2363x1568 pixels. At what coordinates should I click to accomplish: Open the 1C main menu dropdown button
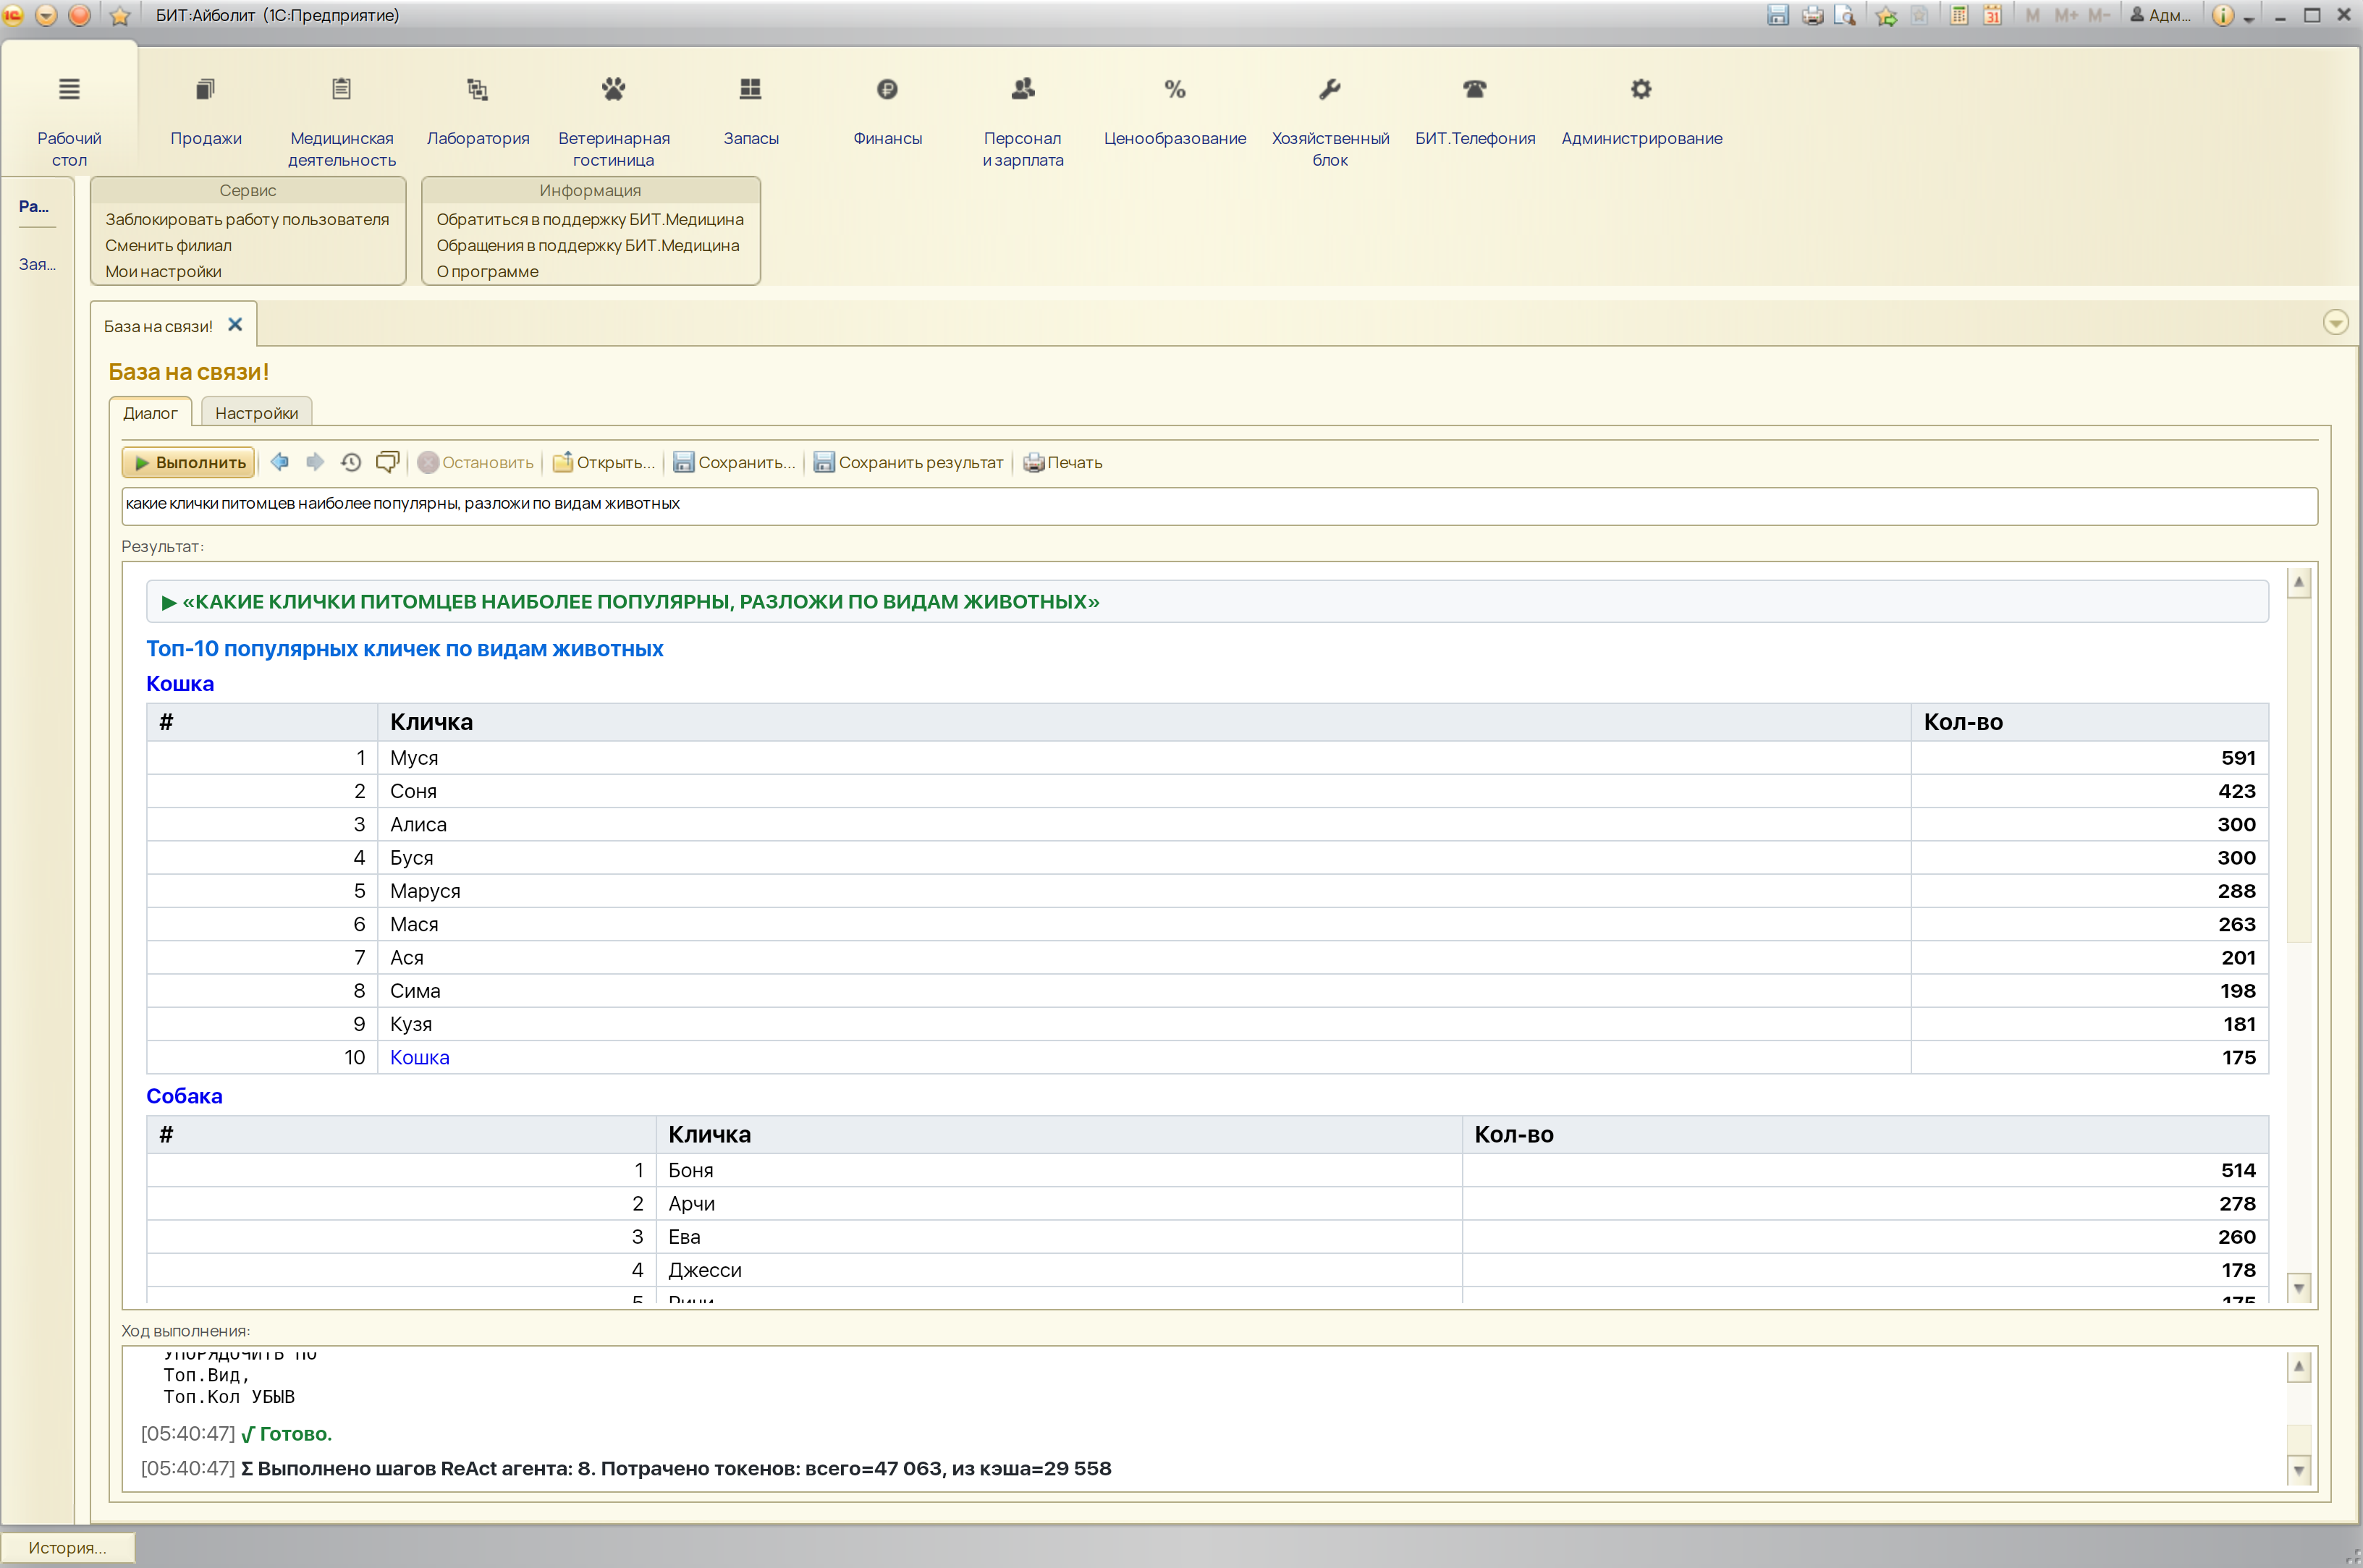[46, 15]
